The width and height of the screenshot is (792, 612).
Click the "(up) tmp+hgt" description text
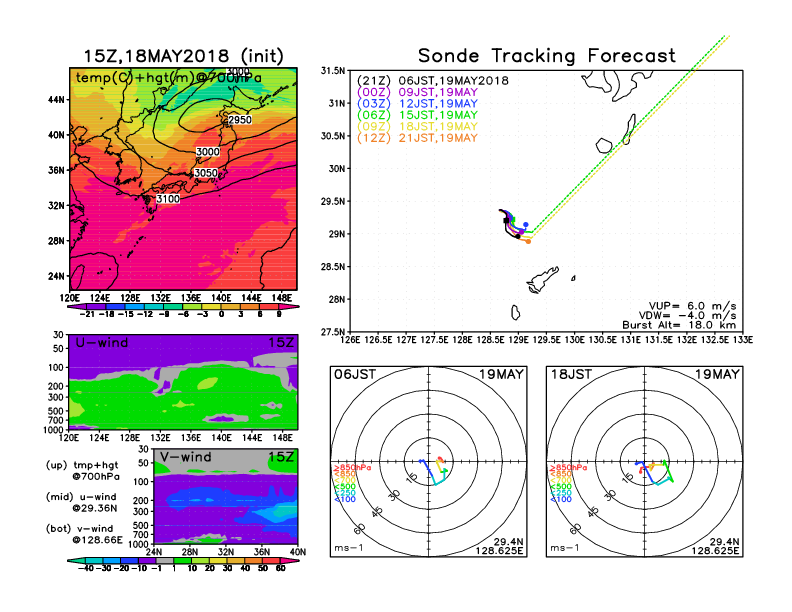point(82,465)
